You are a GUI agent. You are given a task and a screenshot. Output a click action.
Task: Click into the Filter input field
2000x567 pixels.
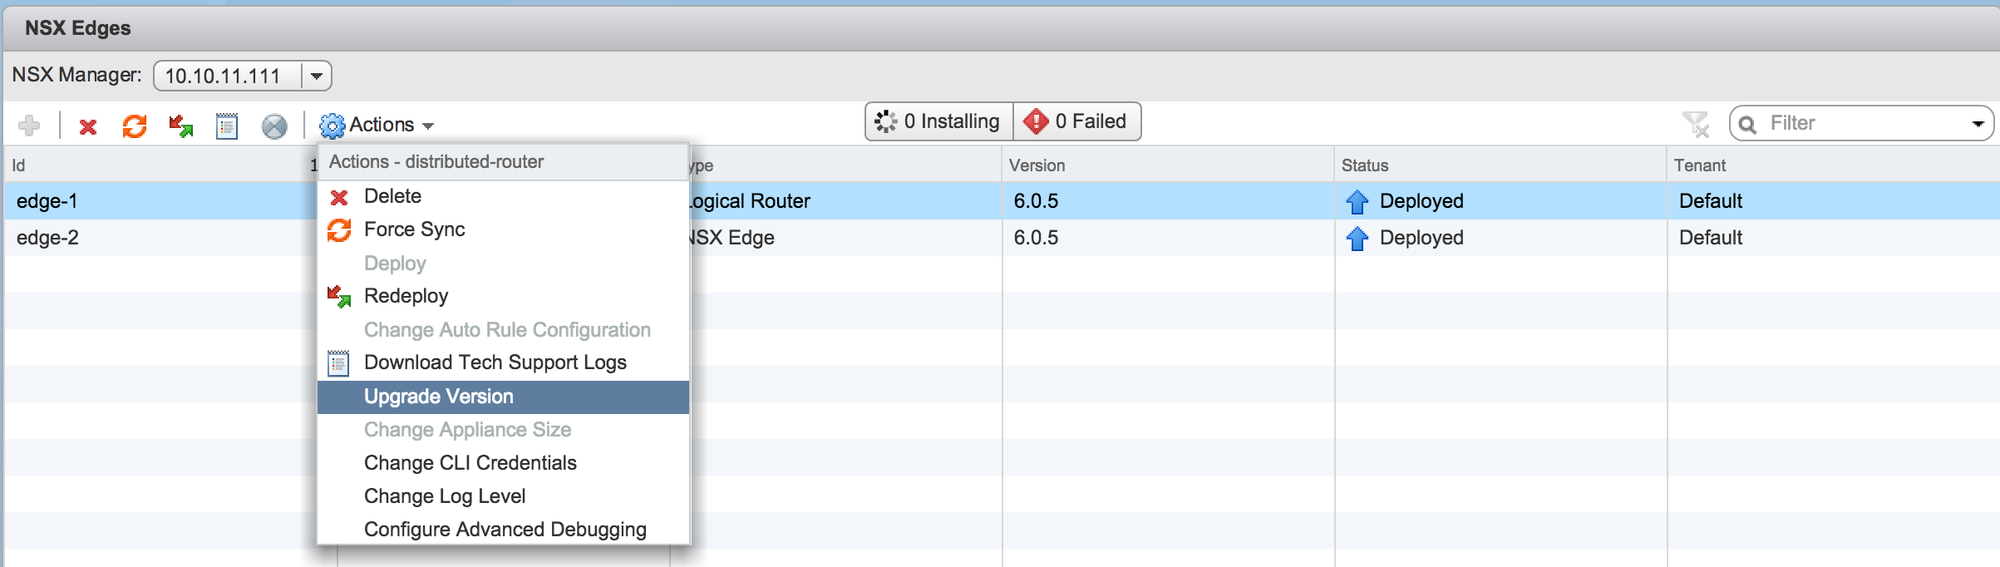(1864, 124)
